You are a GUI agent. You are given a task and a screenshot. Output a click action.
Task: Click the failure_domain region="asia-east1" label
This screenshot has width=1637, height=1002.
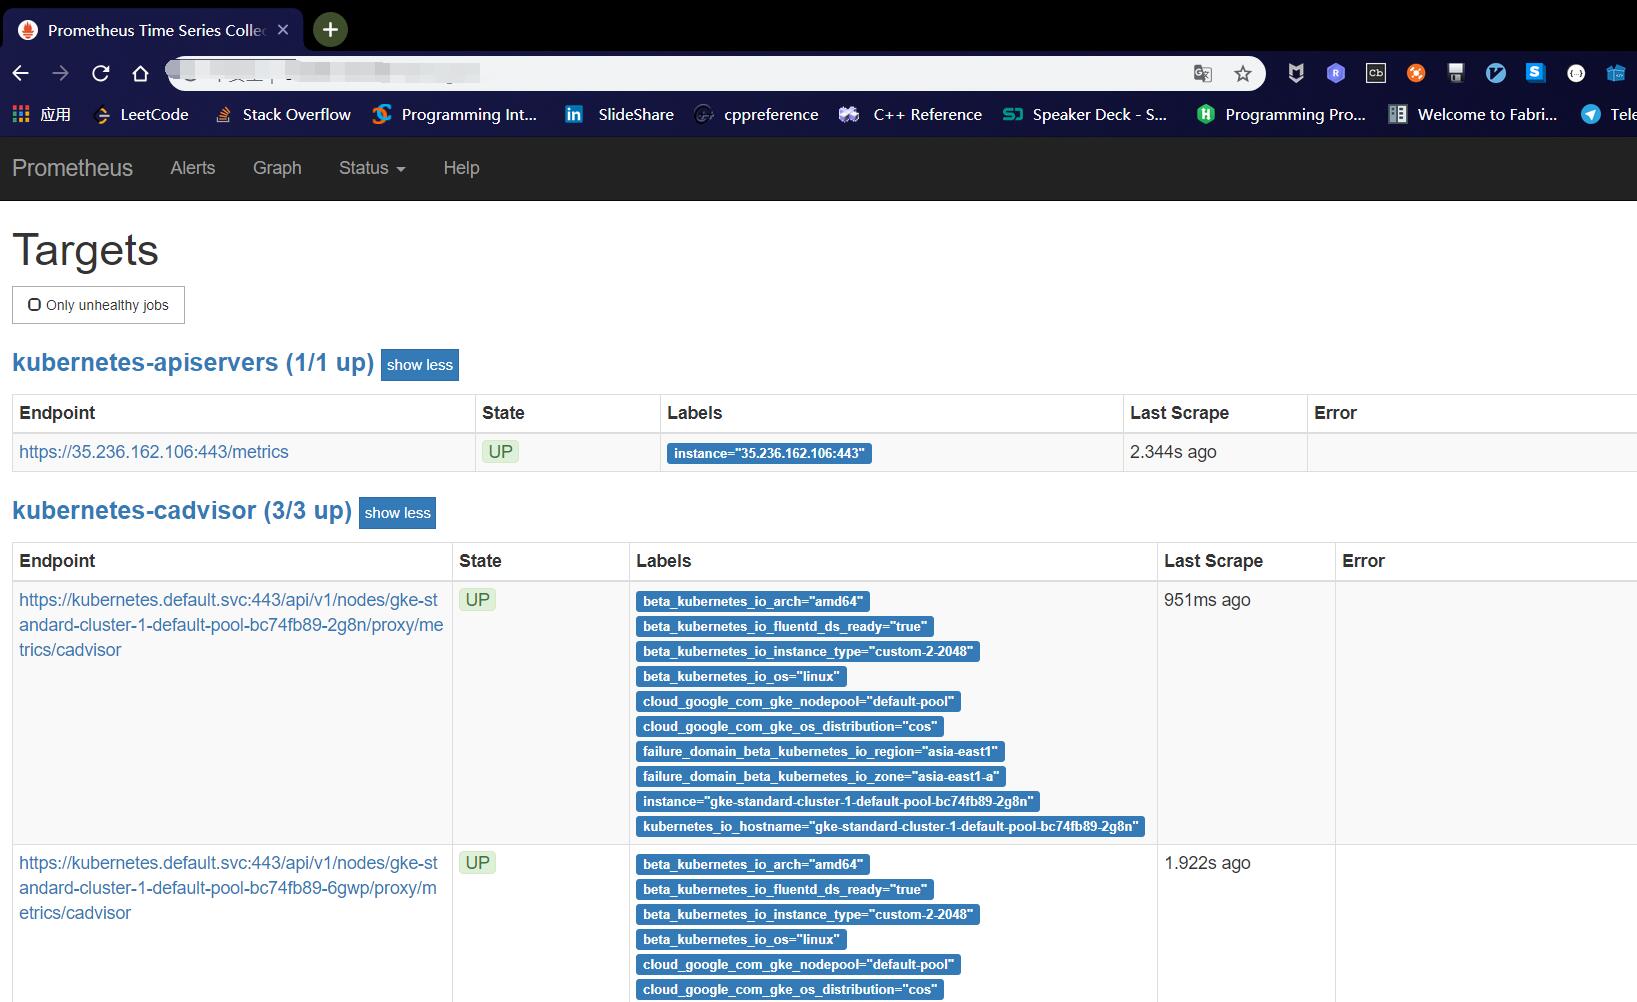pos(820,751)
